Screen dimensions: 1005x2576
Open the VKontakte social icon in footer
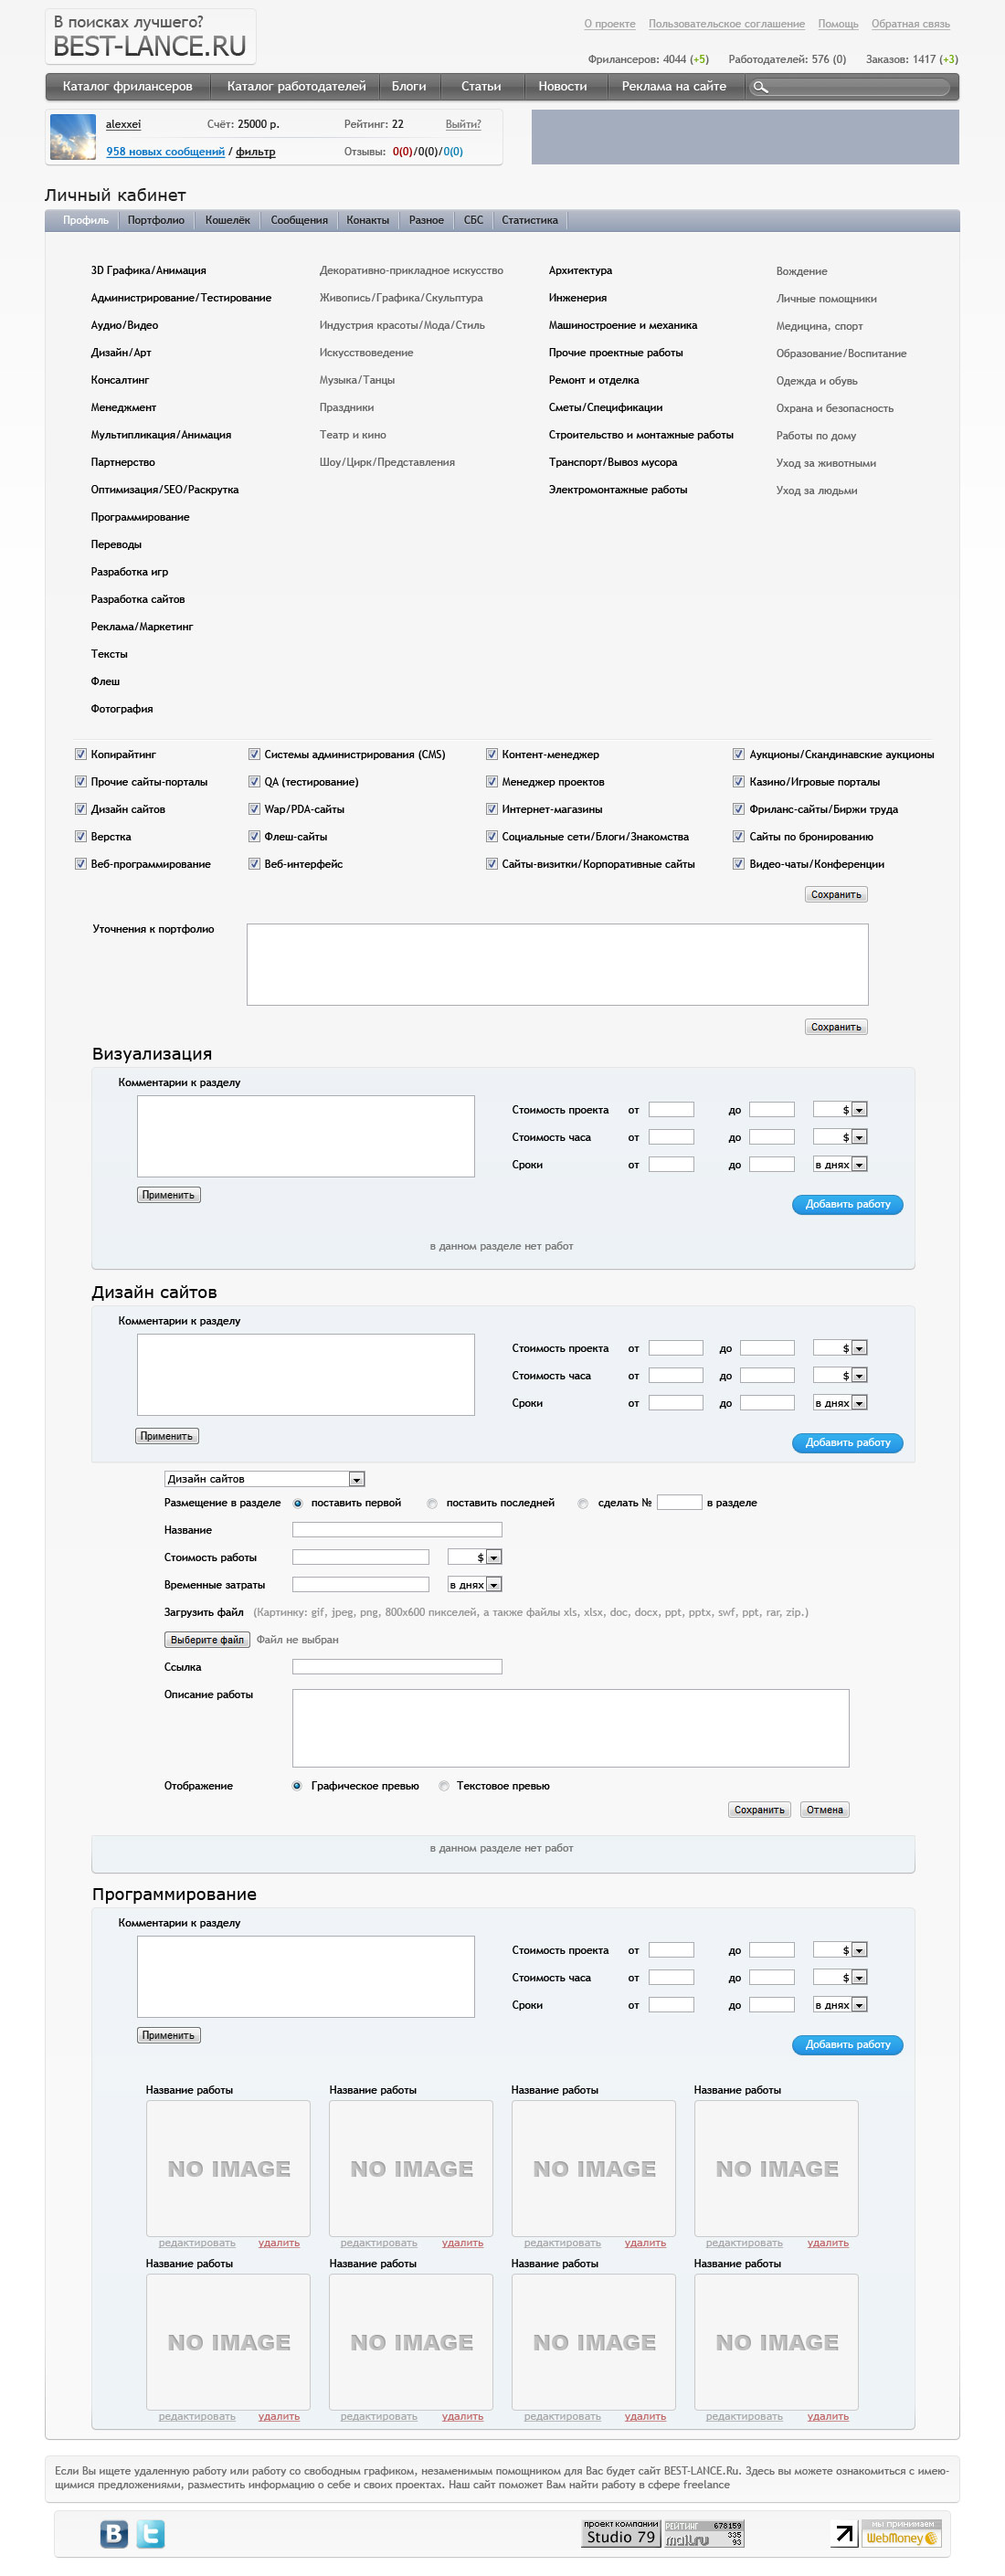[x=114, y=2533]
